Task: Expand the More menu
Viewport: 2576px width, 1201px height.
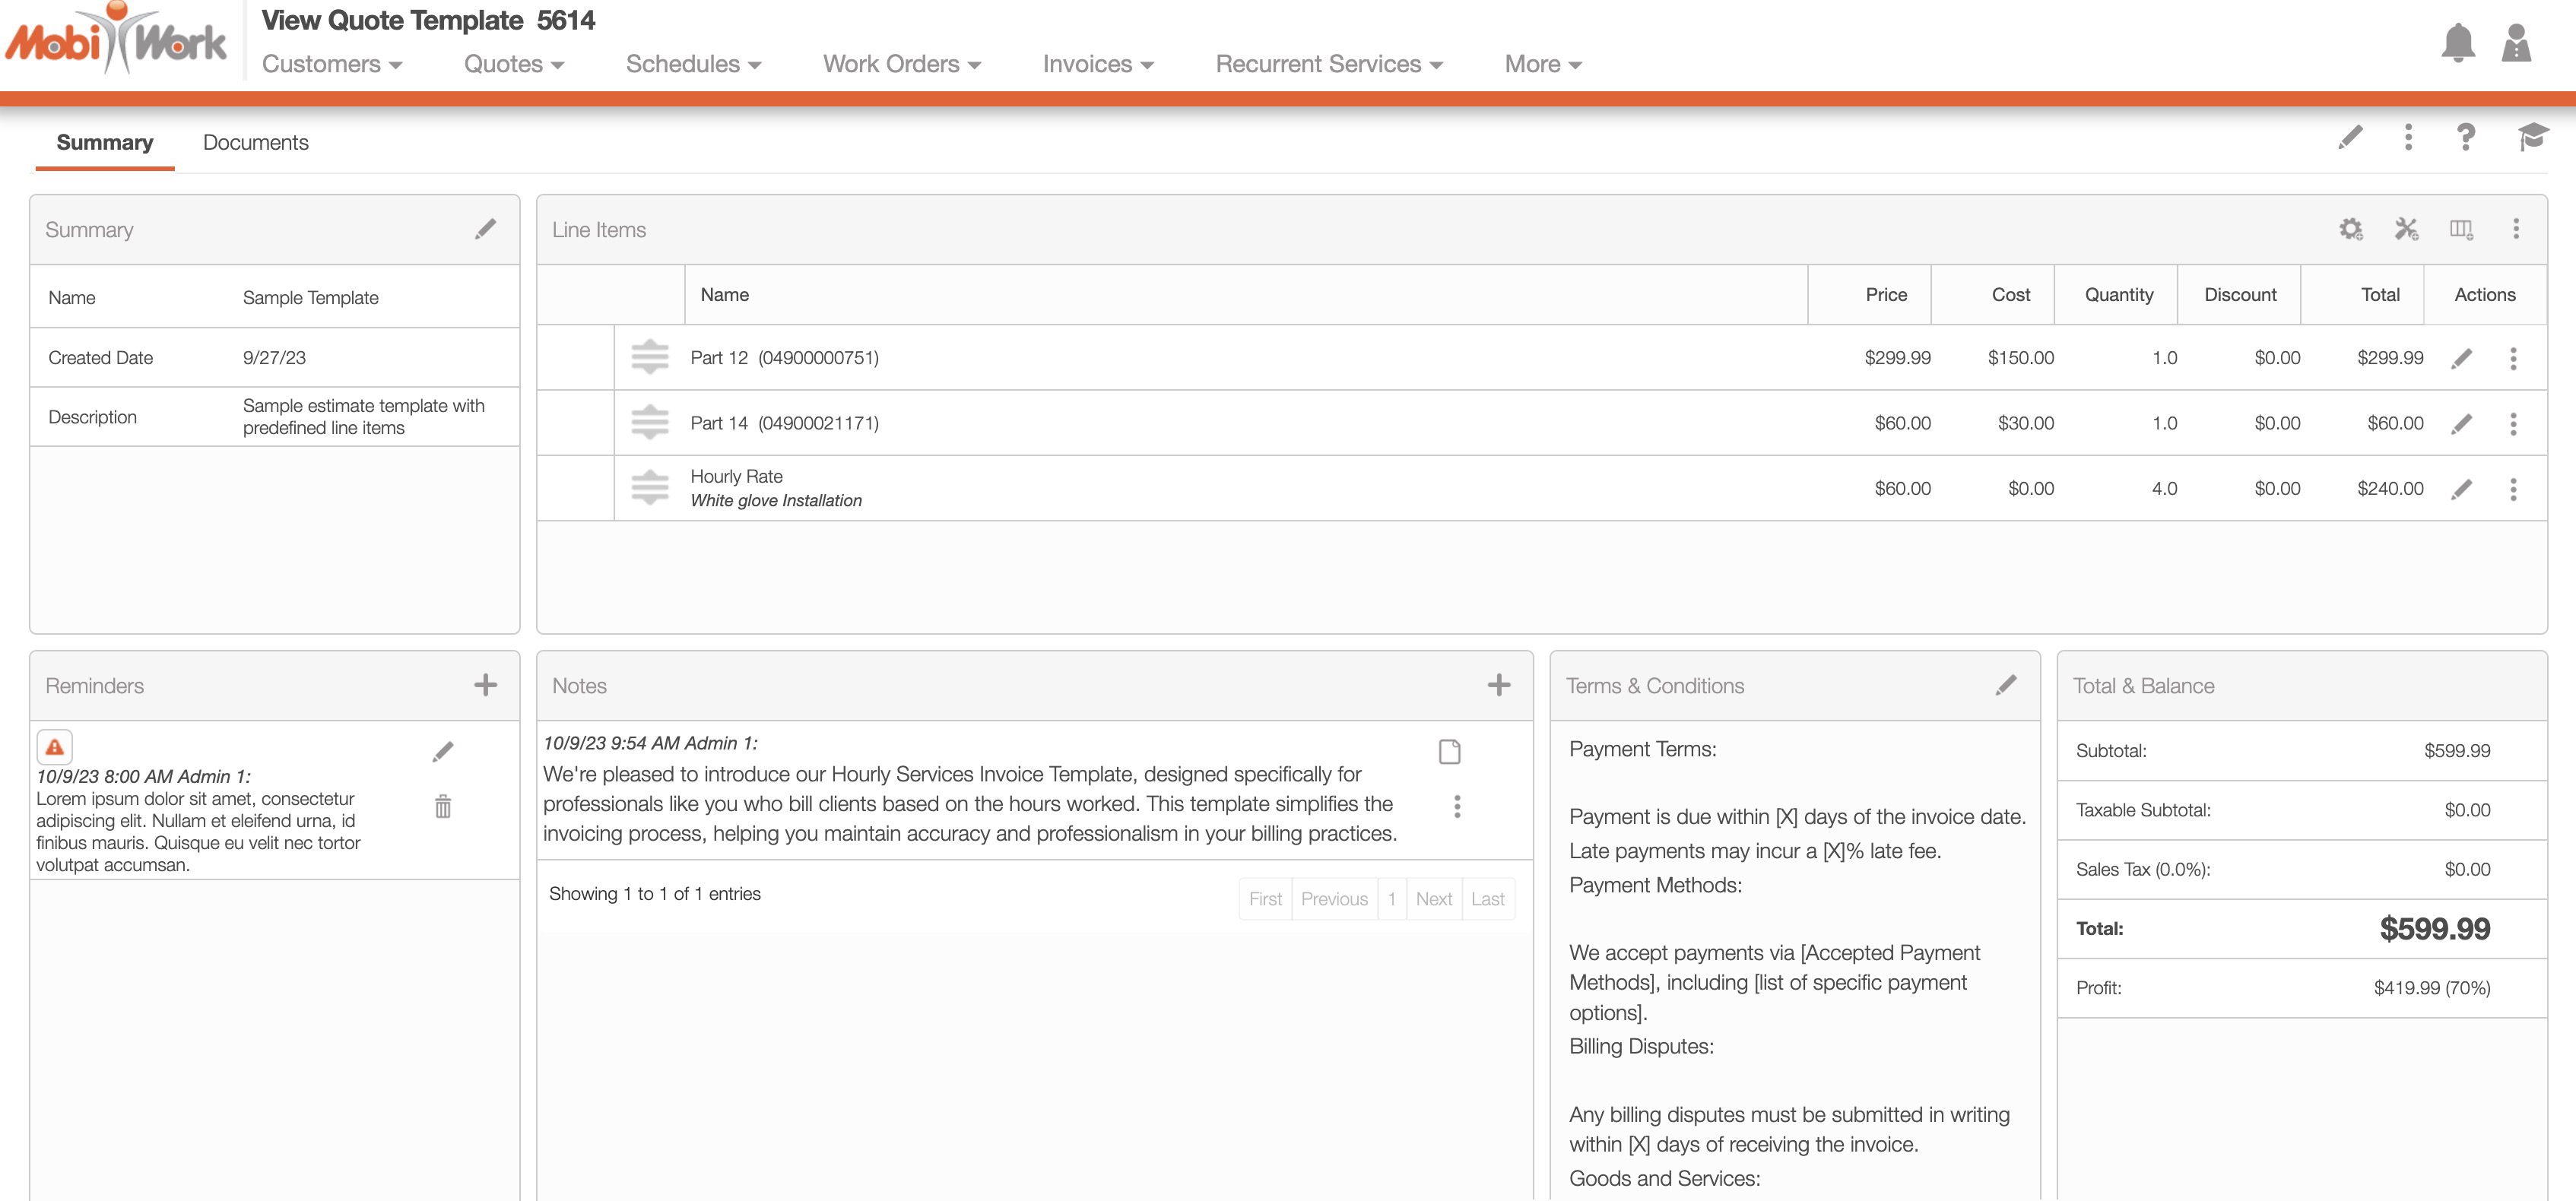Action: pos(1542,64)
